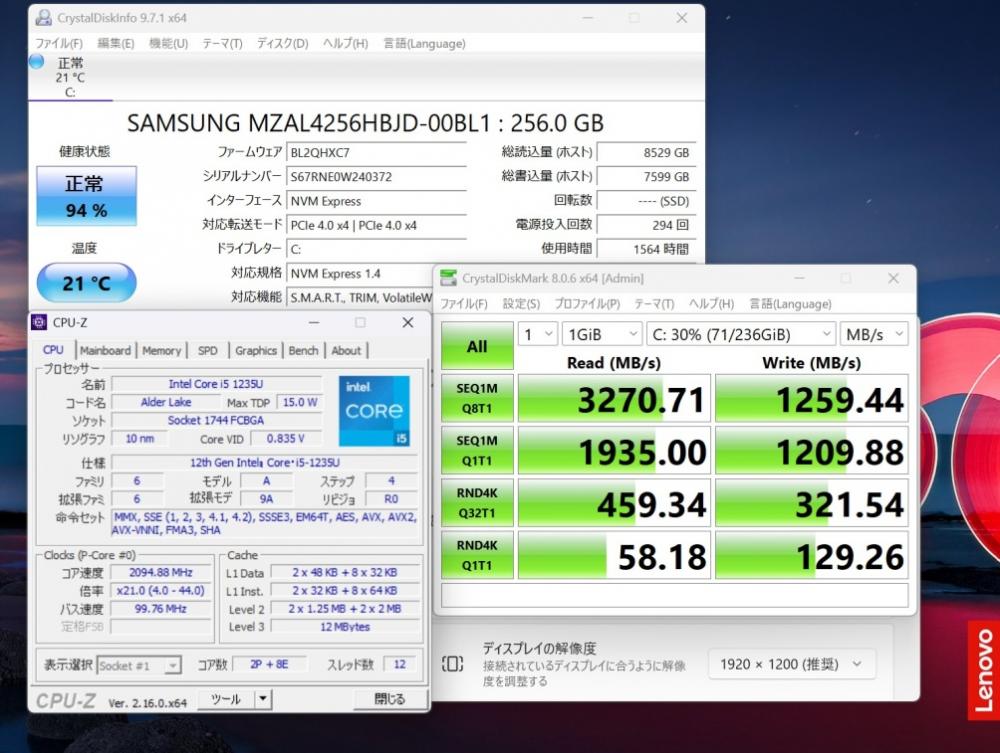Click the SAMSUNG MZAL4256HBJD-00BL1 drive title
This screenshot has width=1000, height=753.
(x=365, y=122)
